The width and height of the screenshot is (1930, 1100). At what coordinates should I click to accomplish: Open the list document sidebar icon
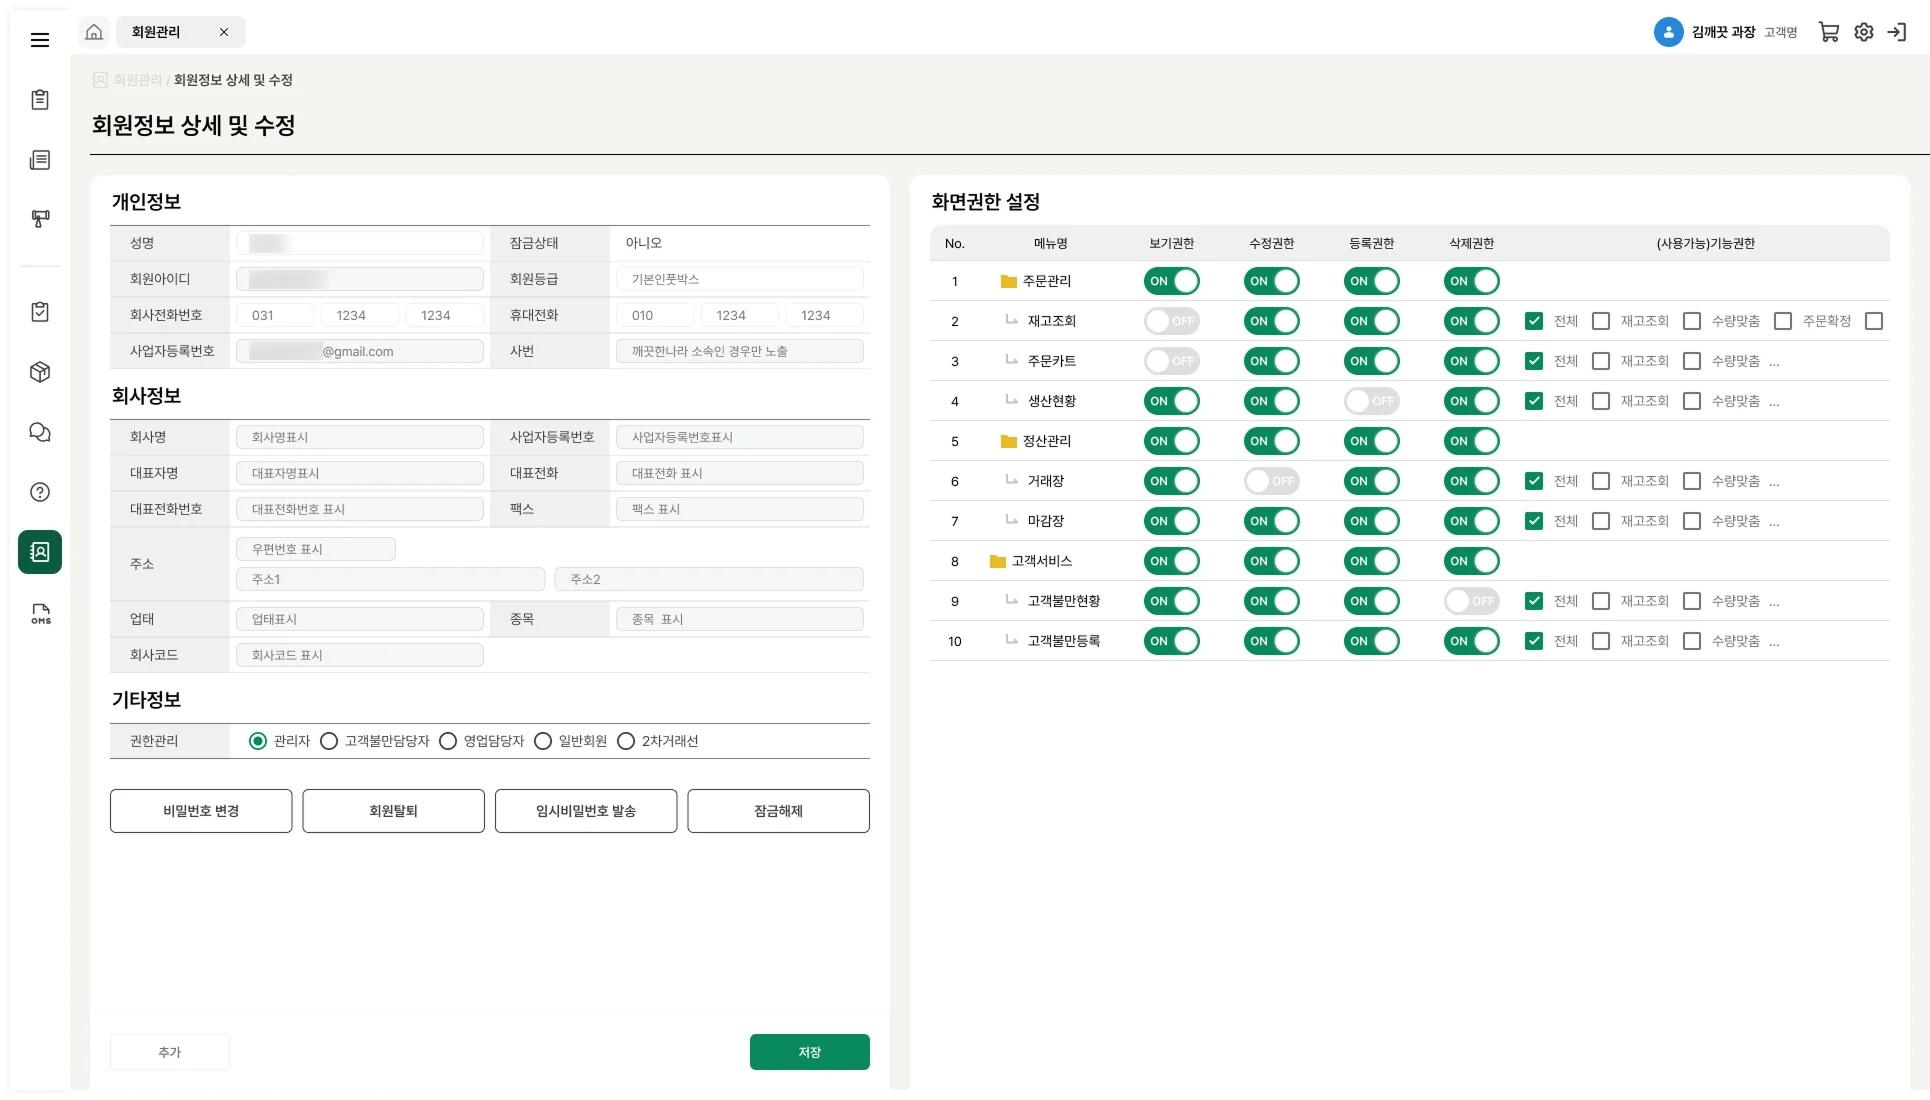pyautogui.click(x=40, y=160)
